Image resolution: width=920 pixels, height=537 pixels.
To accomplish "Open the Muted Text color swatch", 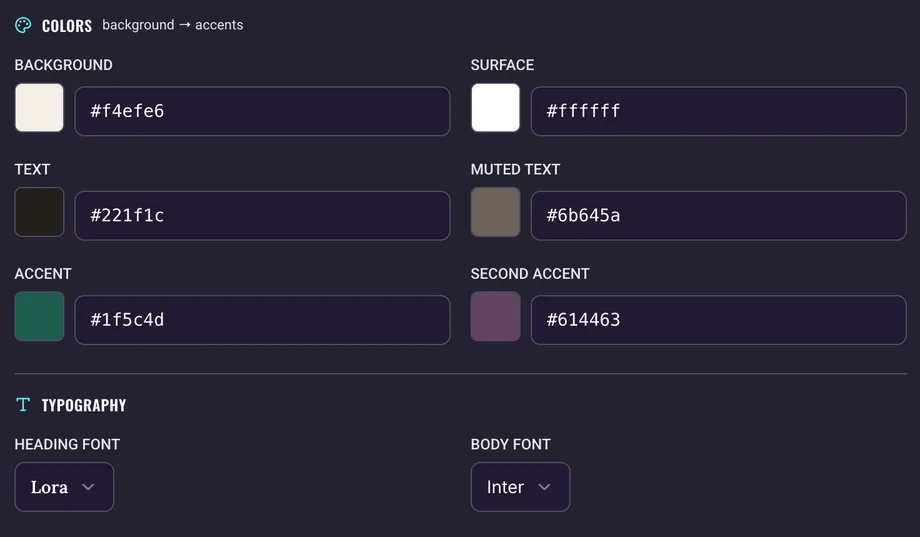I will point(495,212).
